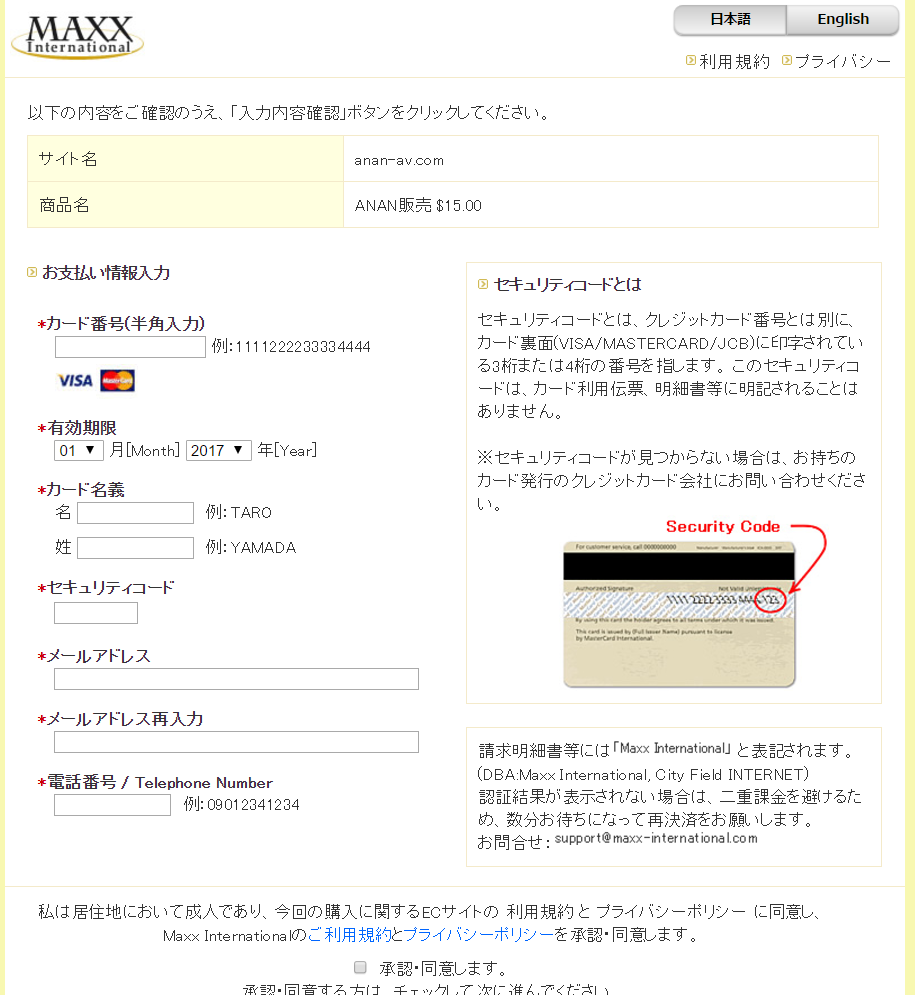Switch language to English tab
This screenshot has height=995, width=915.
point(843,20)
